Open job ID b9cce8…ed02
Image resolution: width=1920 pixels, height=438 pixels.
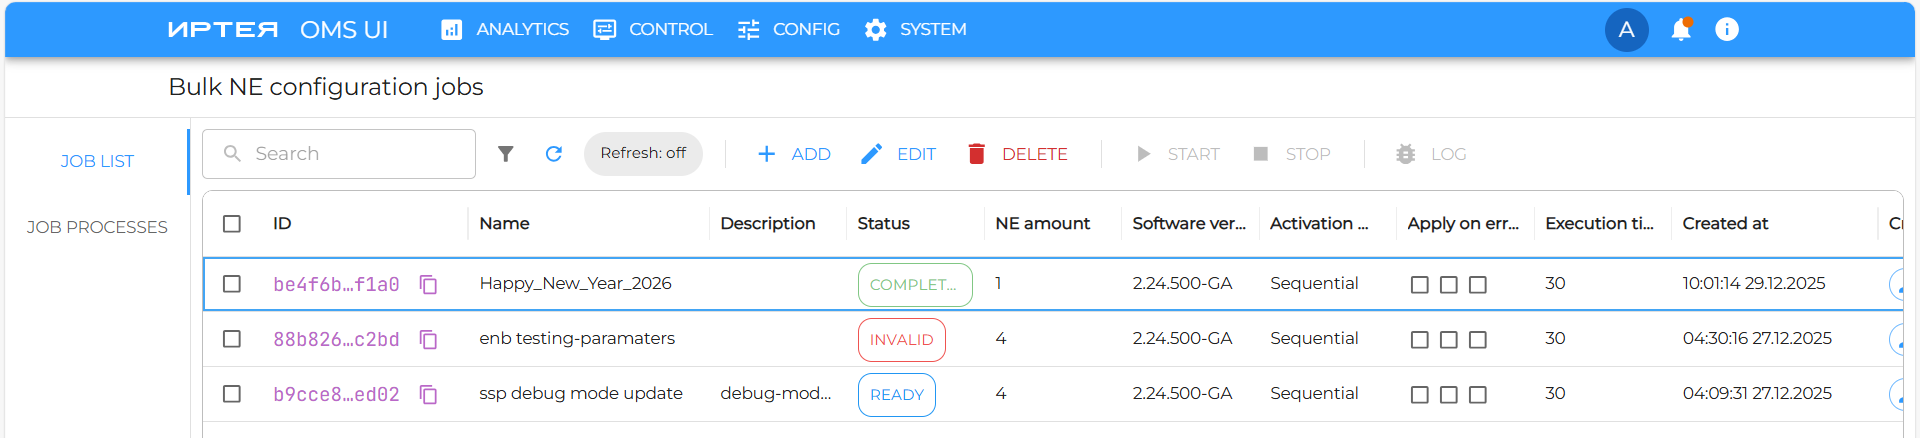coord(336,395)
